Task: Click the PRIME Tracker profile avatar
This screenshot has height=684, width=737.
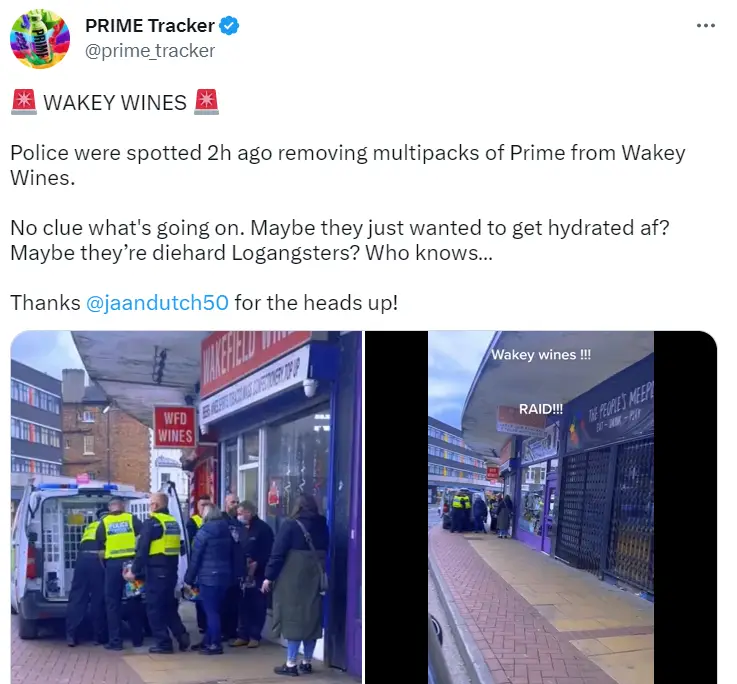Action: coord(40,39)
